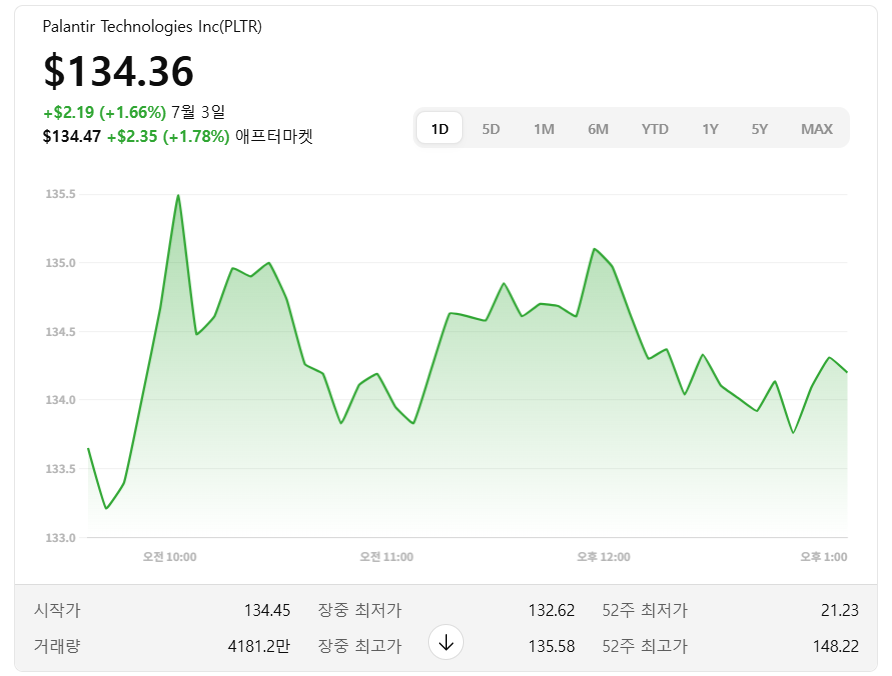Click the 135.58 intraday high value
This screenshot has width=892, height=676.
point(551,646)
